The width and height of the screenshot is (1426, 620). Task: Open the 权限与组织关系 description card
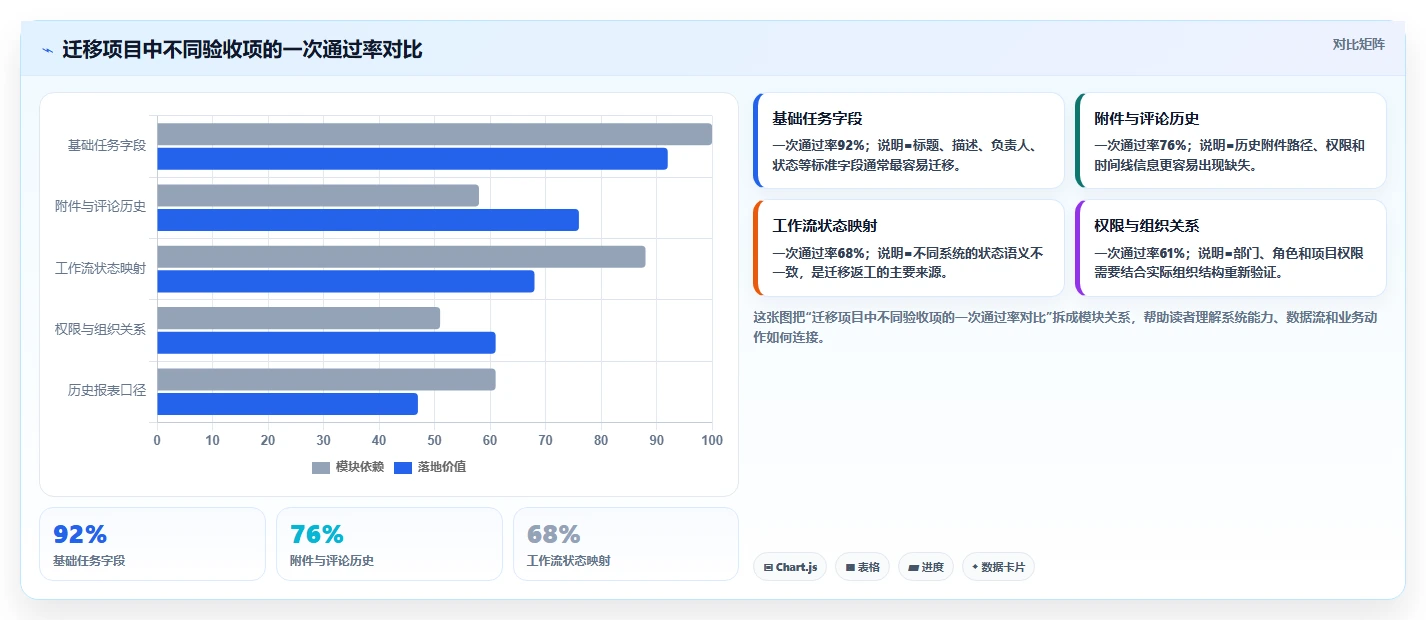(x=1231, y=248)
